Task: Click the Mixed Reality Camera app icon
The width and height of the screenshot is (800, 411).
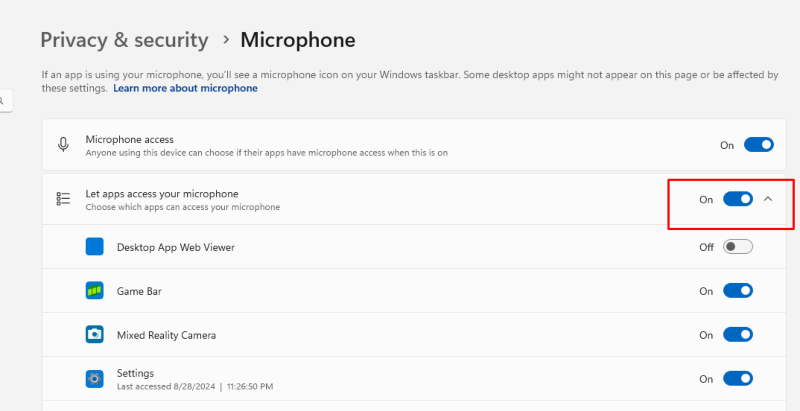Action: 94,335
